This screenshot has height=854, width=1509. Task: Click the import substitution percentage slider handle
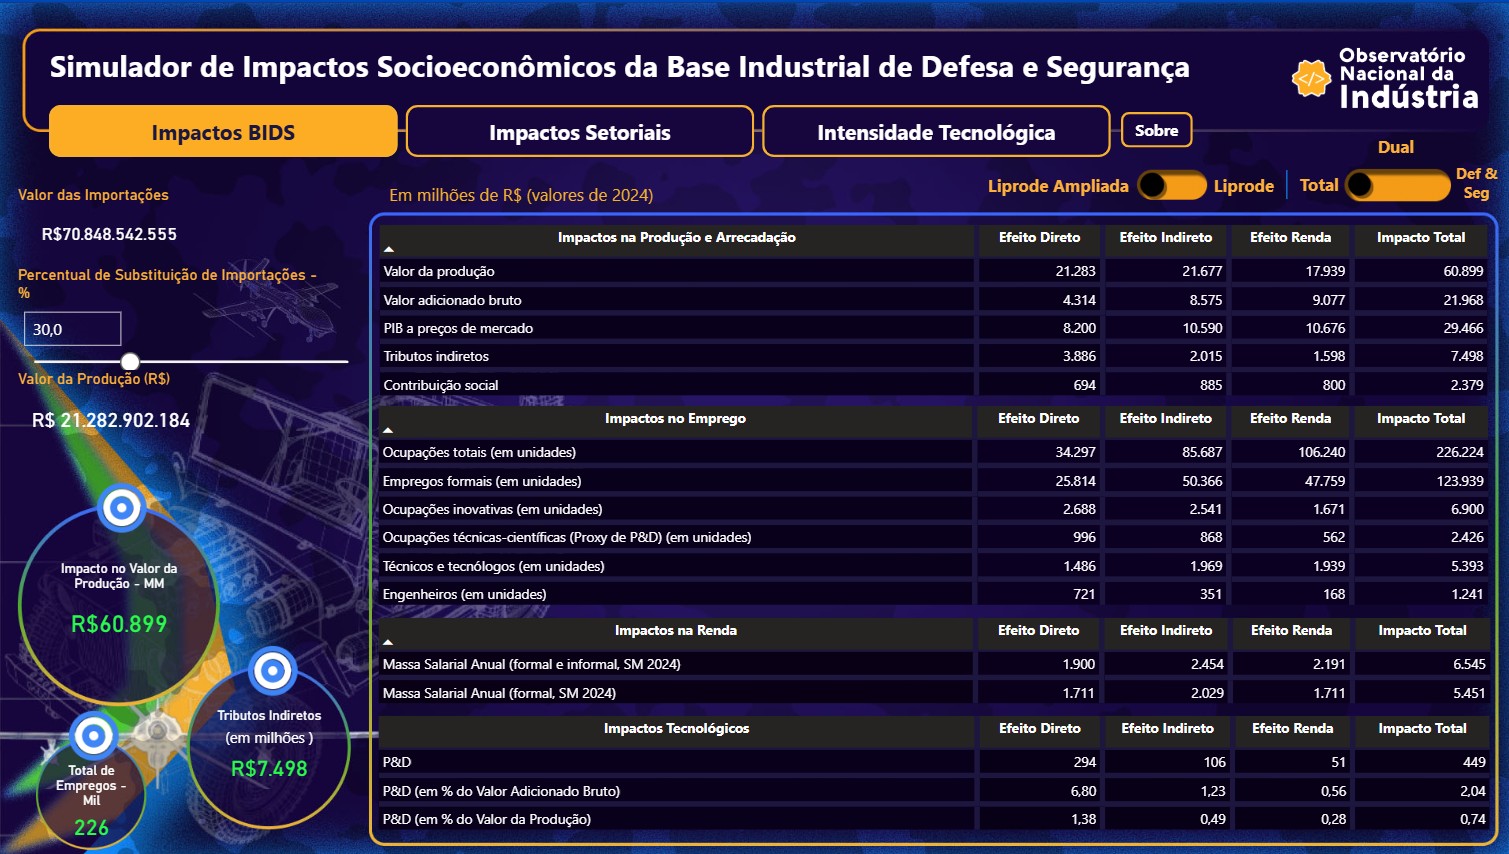pyautogui.click(x=130, y=361)
